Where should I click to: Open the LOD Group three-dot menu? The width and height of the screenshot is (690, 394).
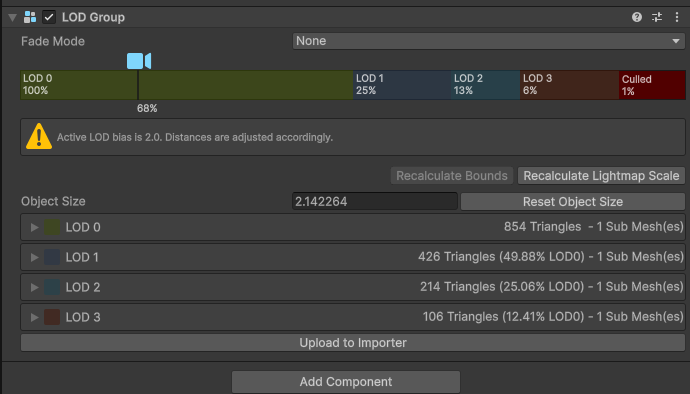point(677,17)
